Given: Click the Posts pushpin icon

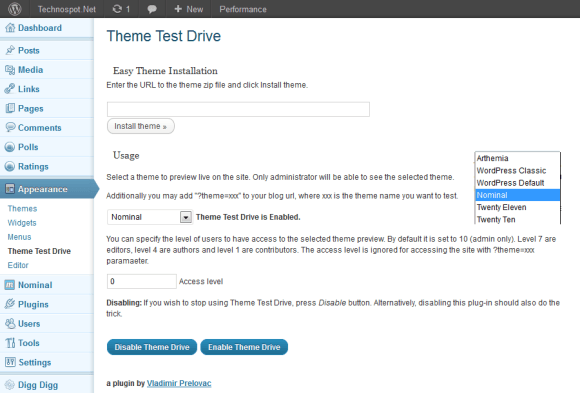Looking at the screenshot, I should click(10, 50).
